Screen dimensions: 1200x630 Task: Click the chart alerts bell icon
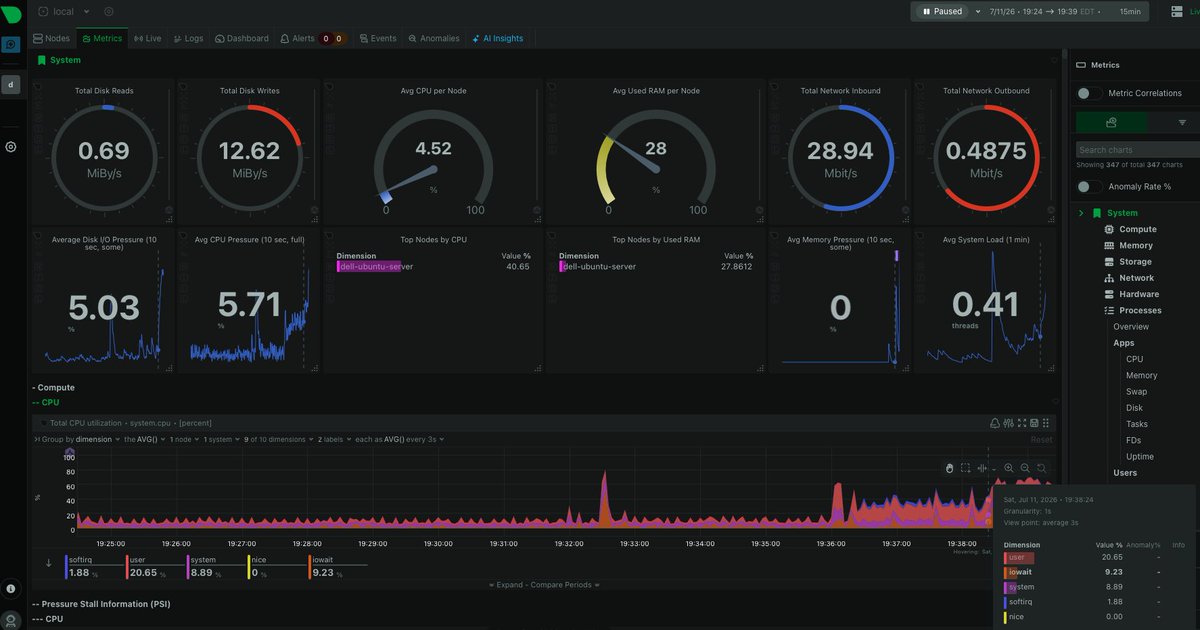point(995,423)
